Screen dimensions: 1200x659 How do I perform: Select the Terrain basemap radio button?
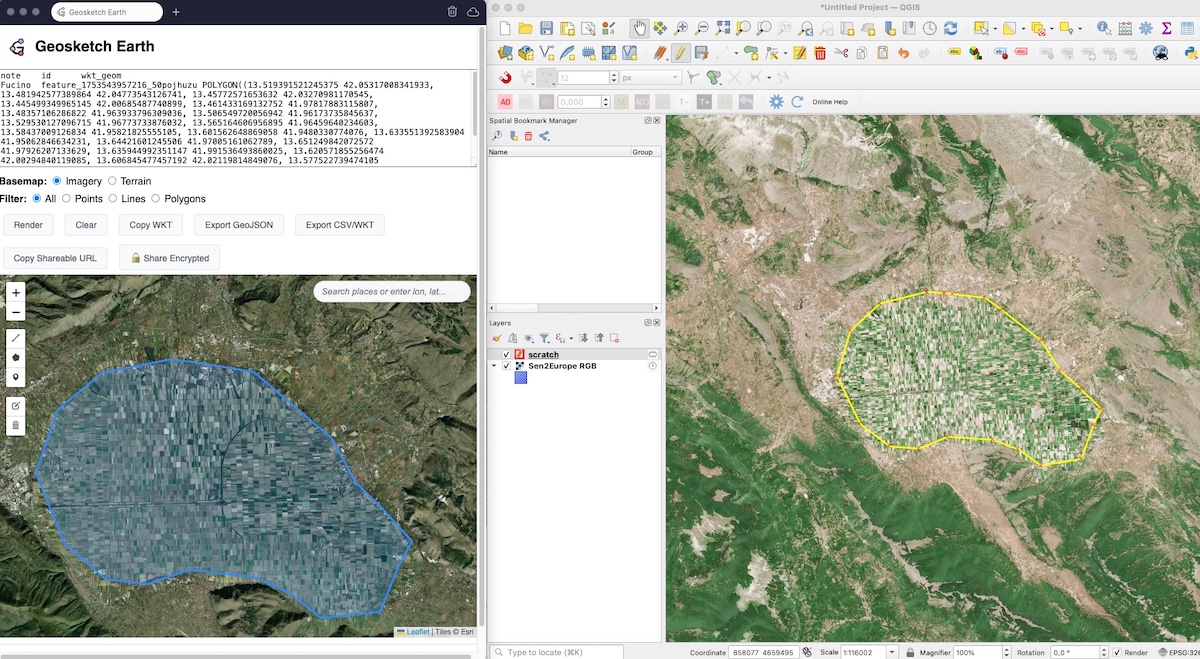[112, 181]
